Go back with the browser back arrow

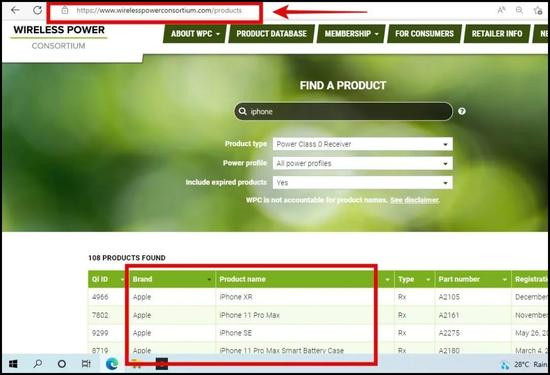15,10
